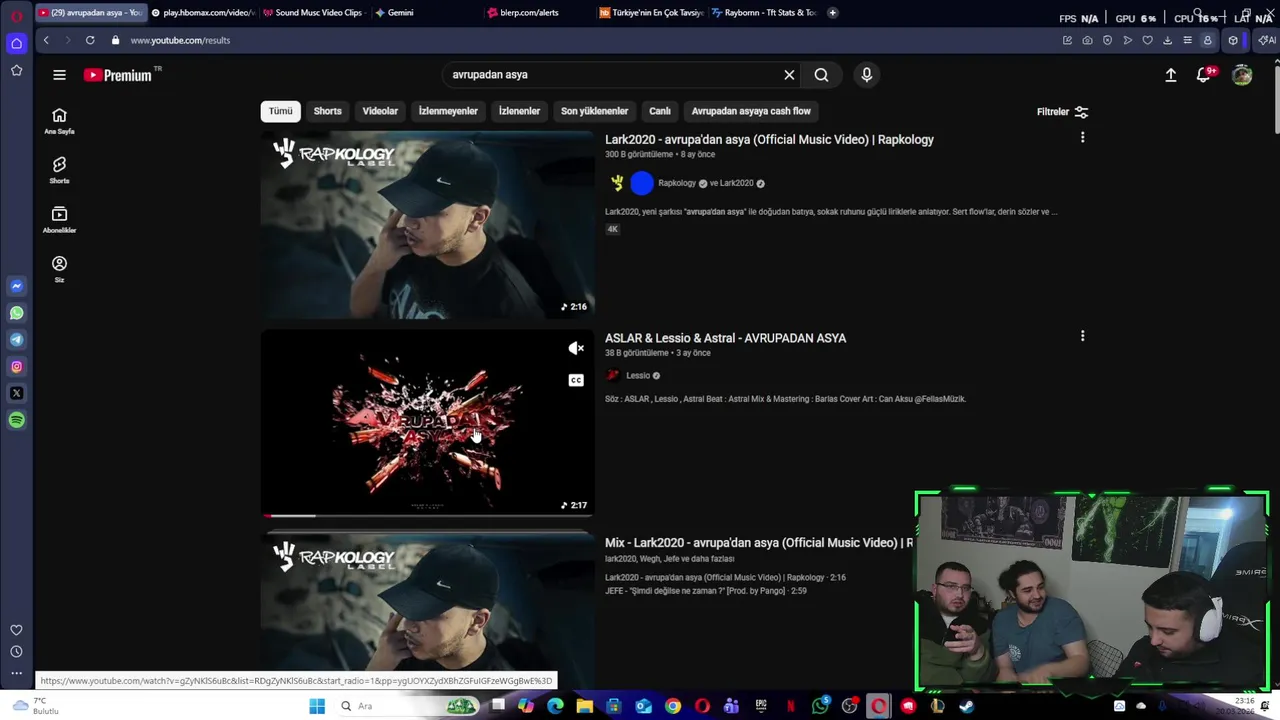Image resolution: width=1280 pixels, height=720 pixels.
Task: Open the account avatar menu
Action: pos(1242,75)
